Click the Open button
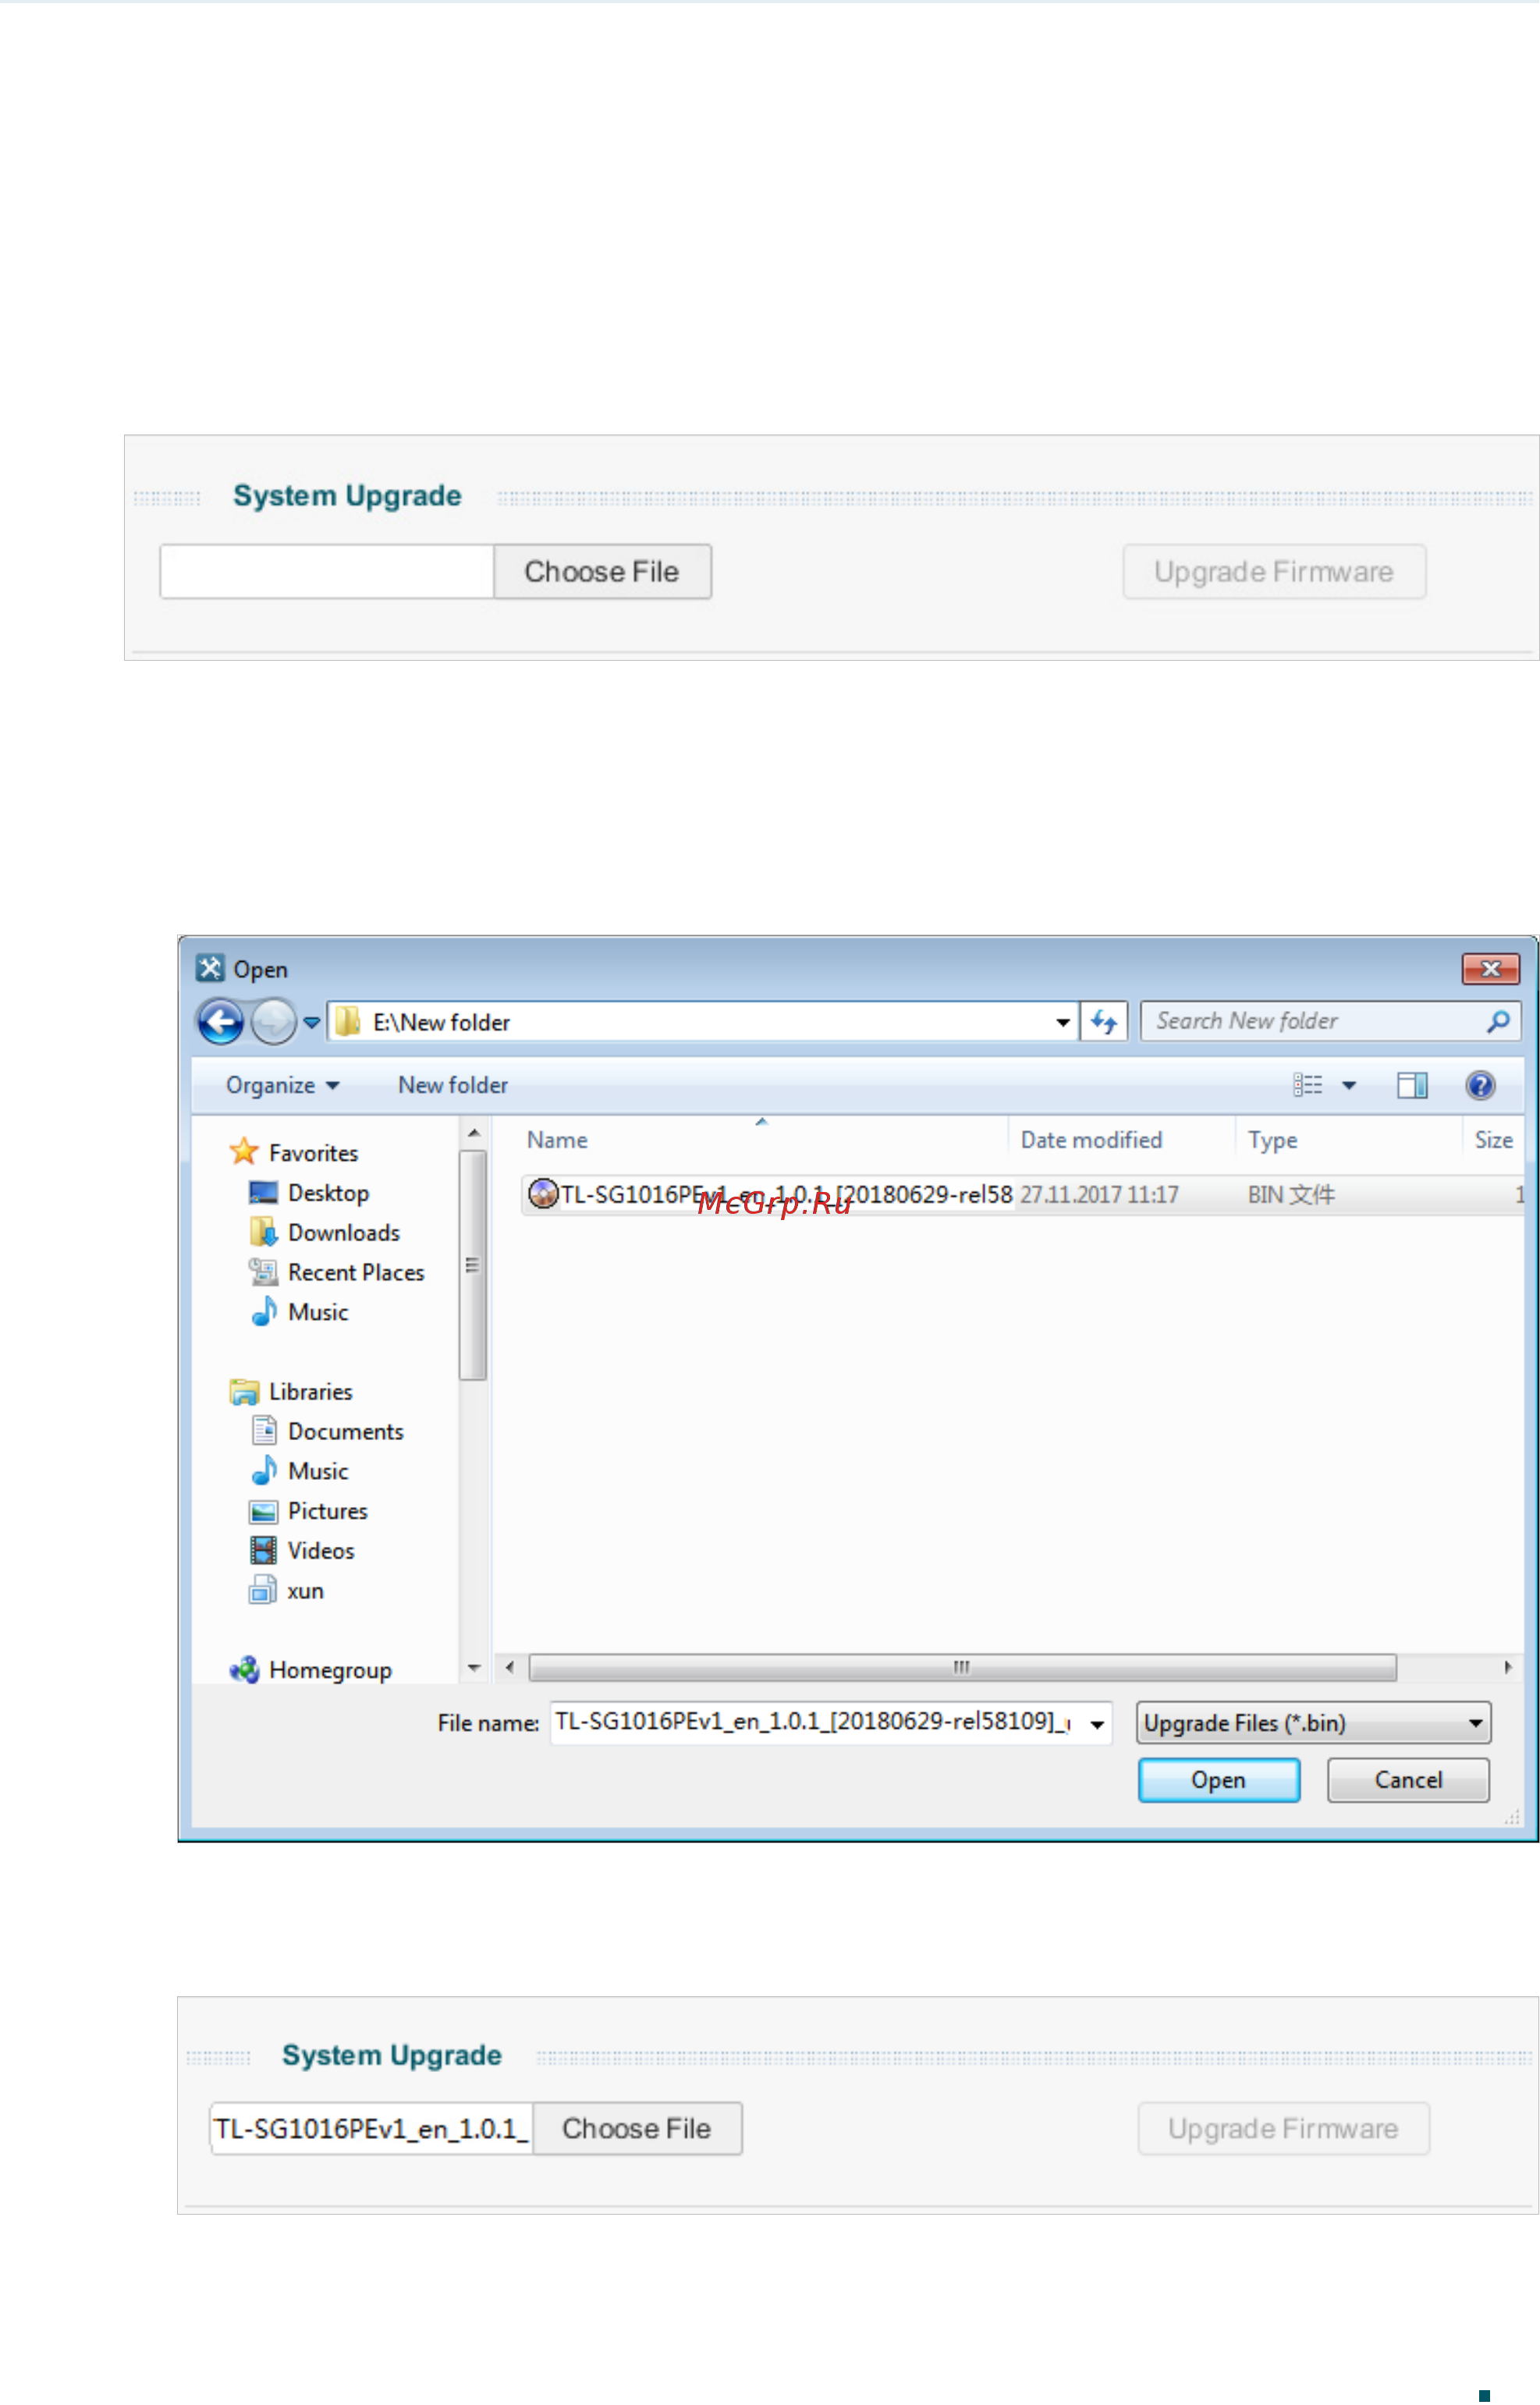The image size is (1540, 2405). tap(1219, 1781)
